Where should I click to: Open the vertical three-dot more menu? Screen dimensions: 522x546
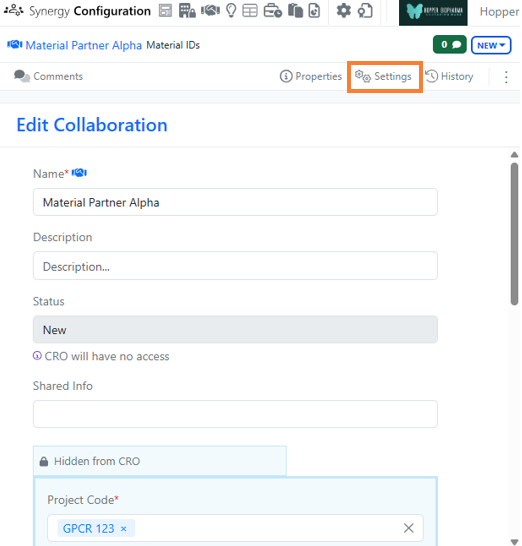(506, 77)
